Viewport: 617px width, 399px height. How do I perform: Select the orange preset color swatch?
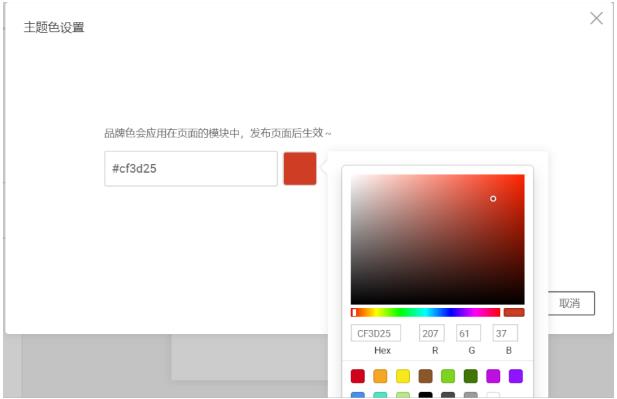pyautogui.click(x=380, y=376)
